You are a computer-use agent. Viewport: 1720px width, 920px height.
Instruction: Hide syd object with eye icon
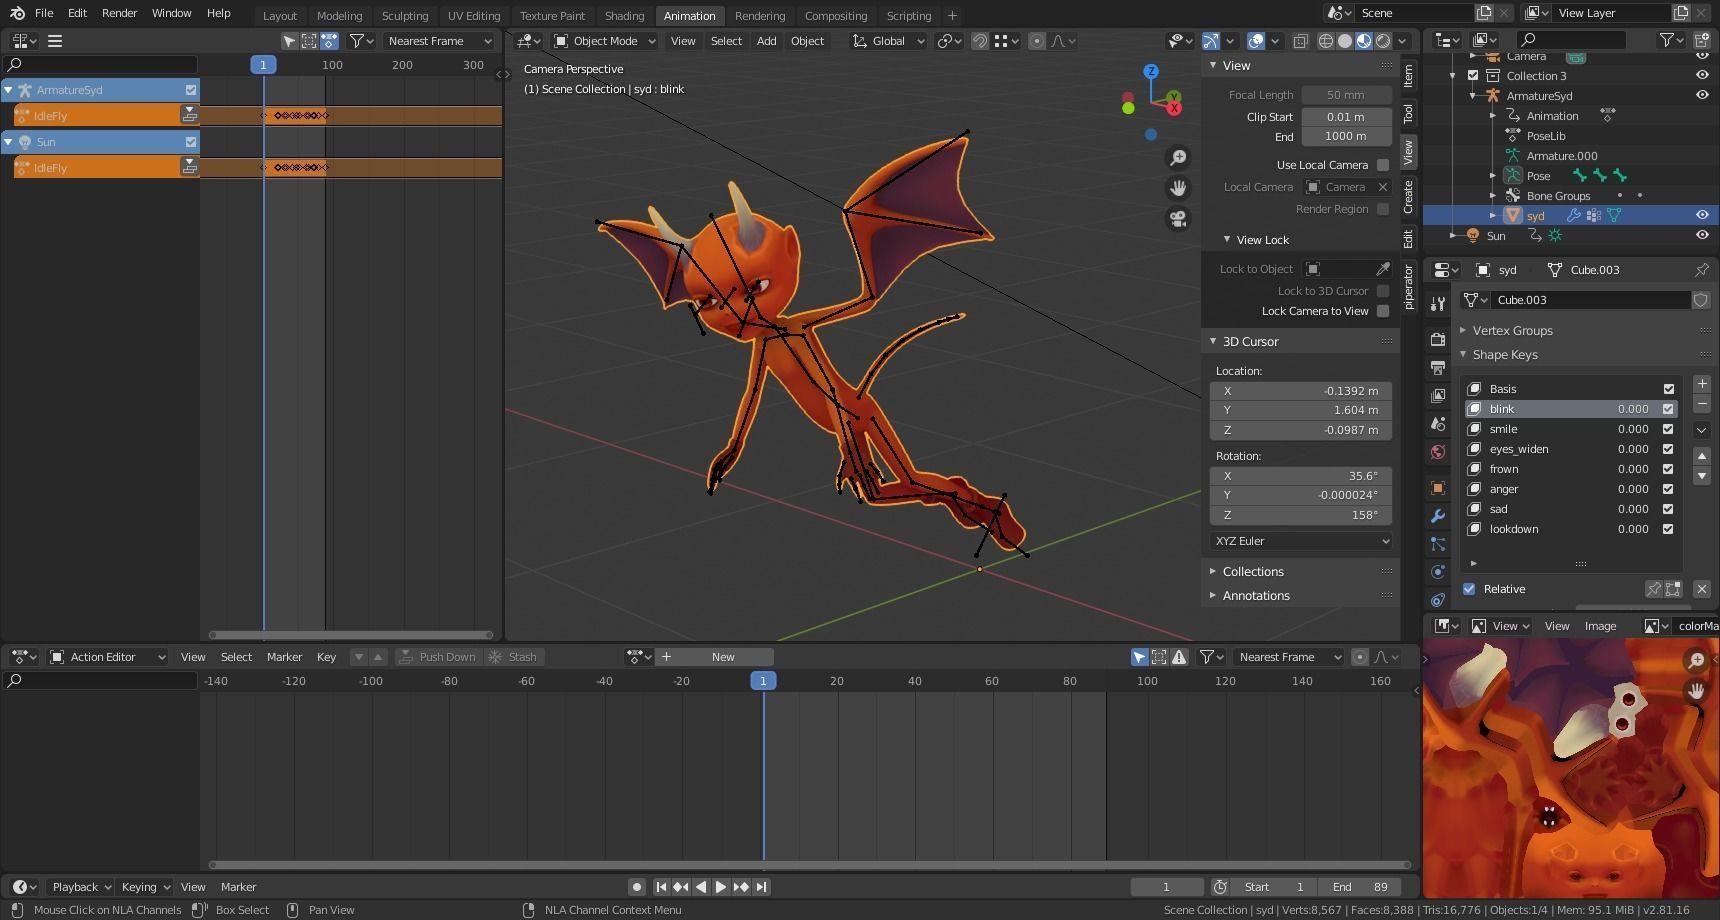(1702, 215)
